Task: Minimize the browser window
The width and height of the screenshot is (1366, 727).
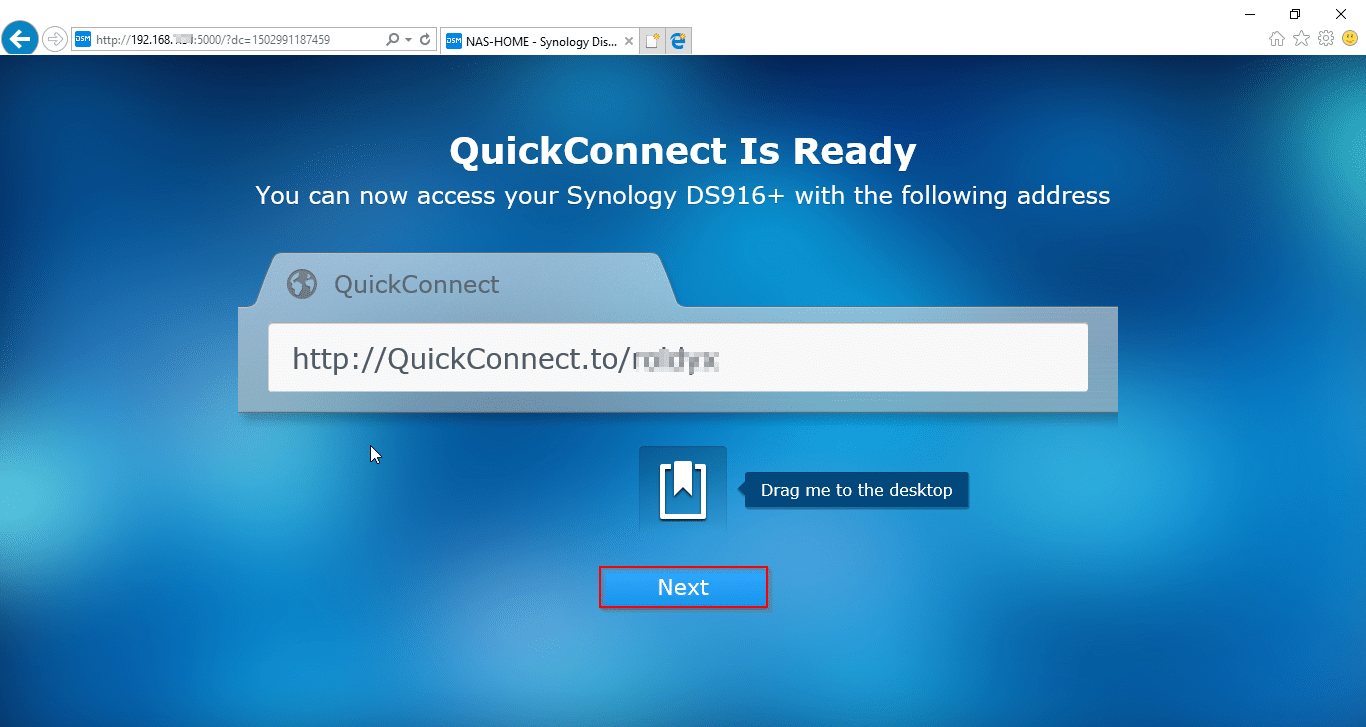Action: [x=1250, y=14]
